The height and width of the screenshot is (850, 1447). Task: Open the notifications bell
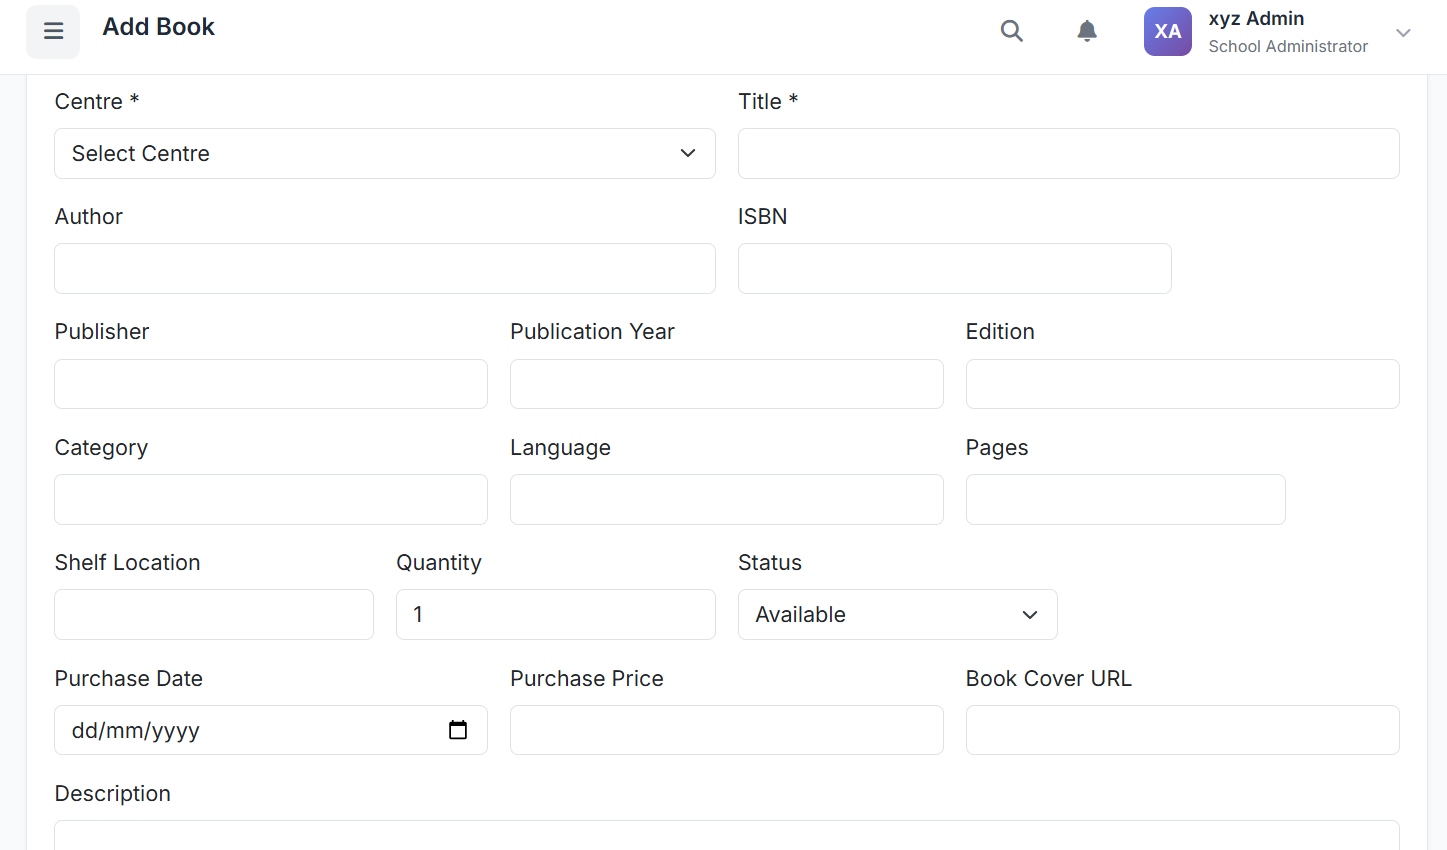(x=1087, y=31)
